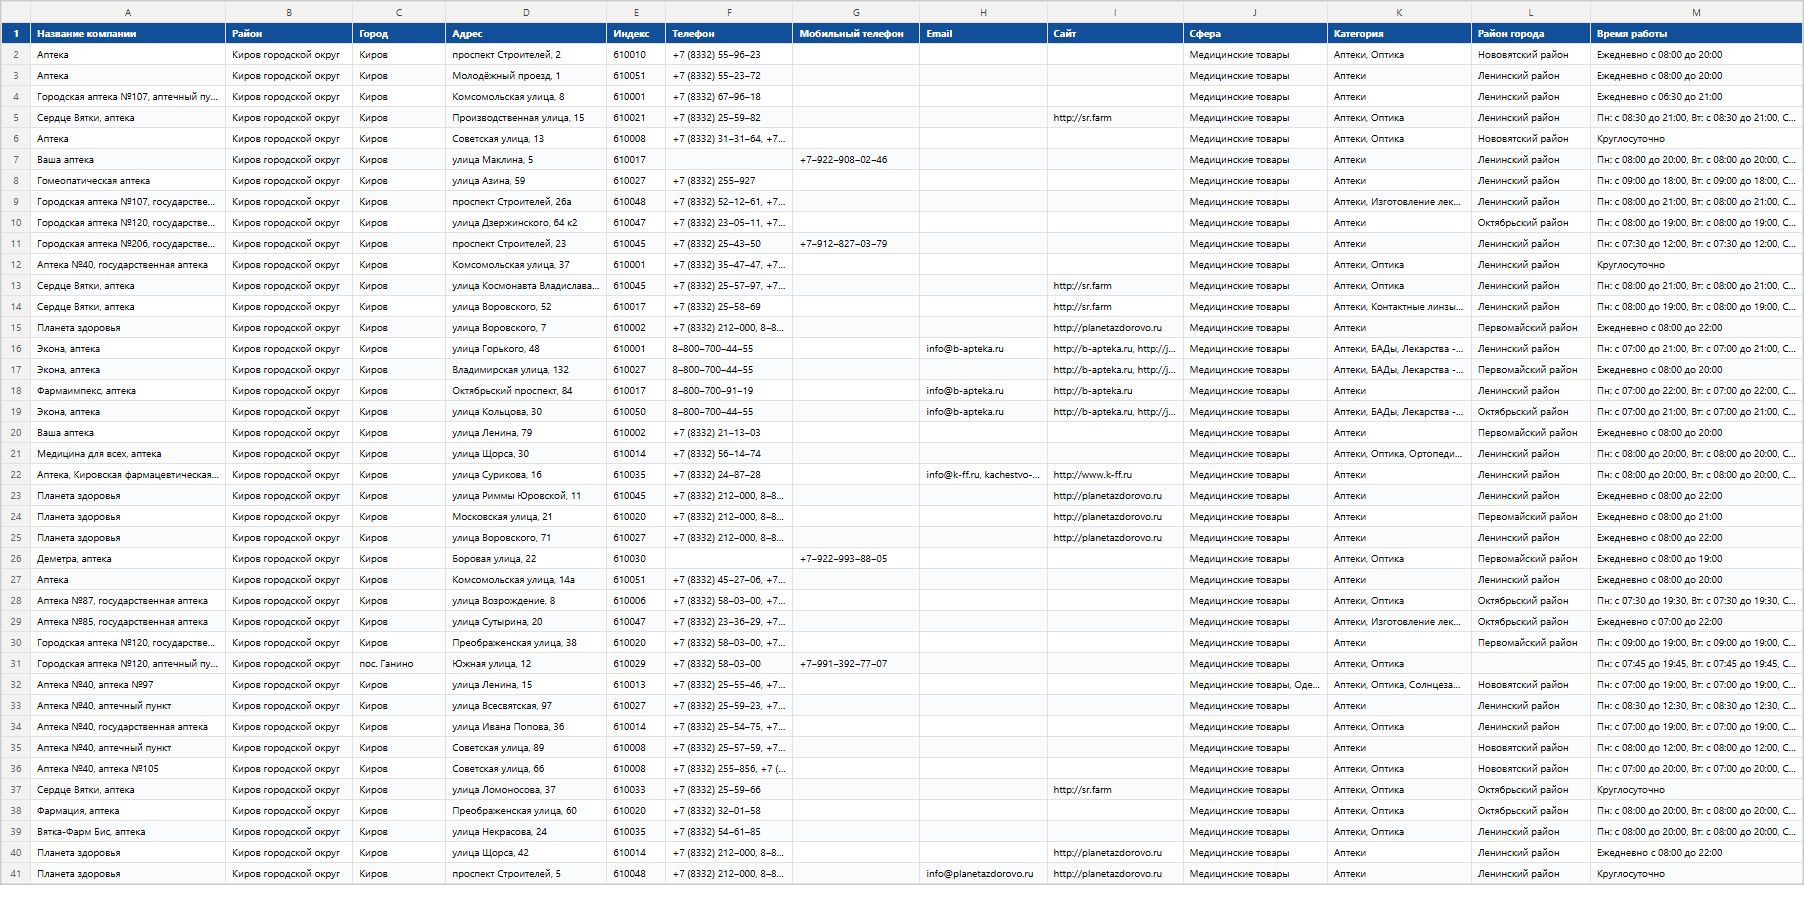Viewport: 1804px width, 902px height.
Task: Click the 'Категория' header cell
Action: 1399,33
